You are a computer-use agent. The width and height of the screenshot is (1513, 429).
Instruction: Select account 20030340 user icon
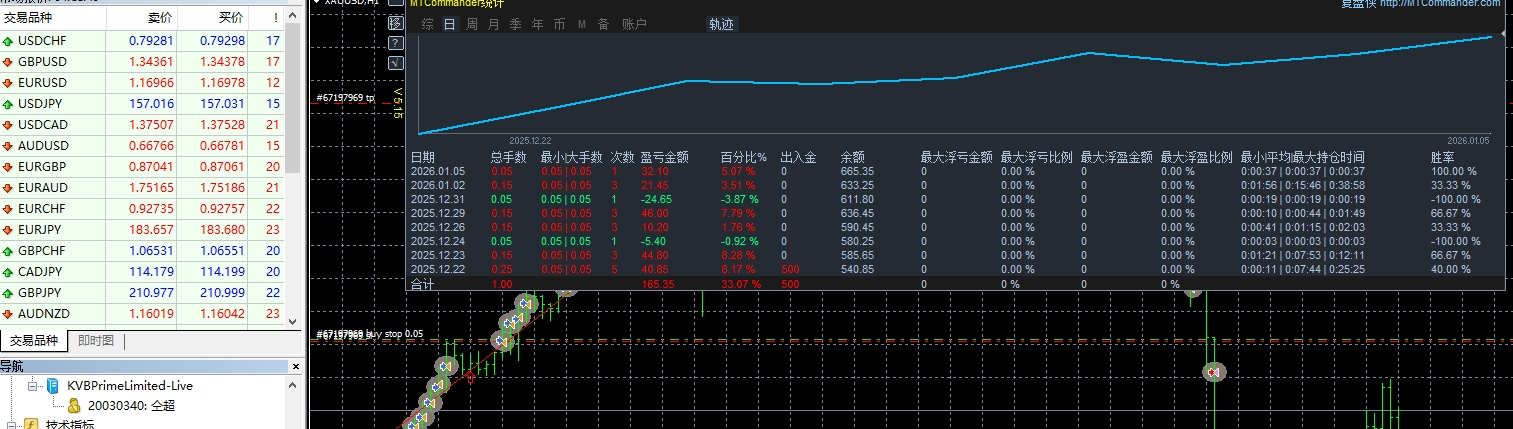pos(74,405)
